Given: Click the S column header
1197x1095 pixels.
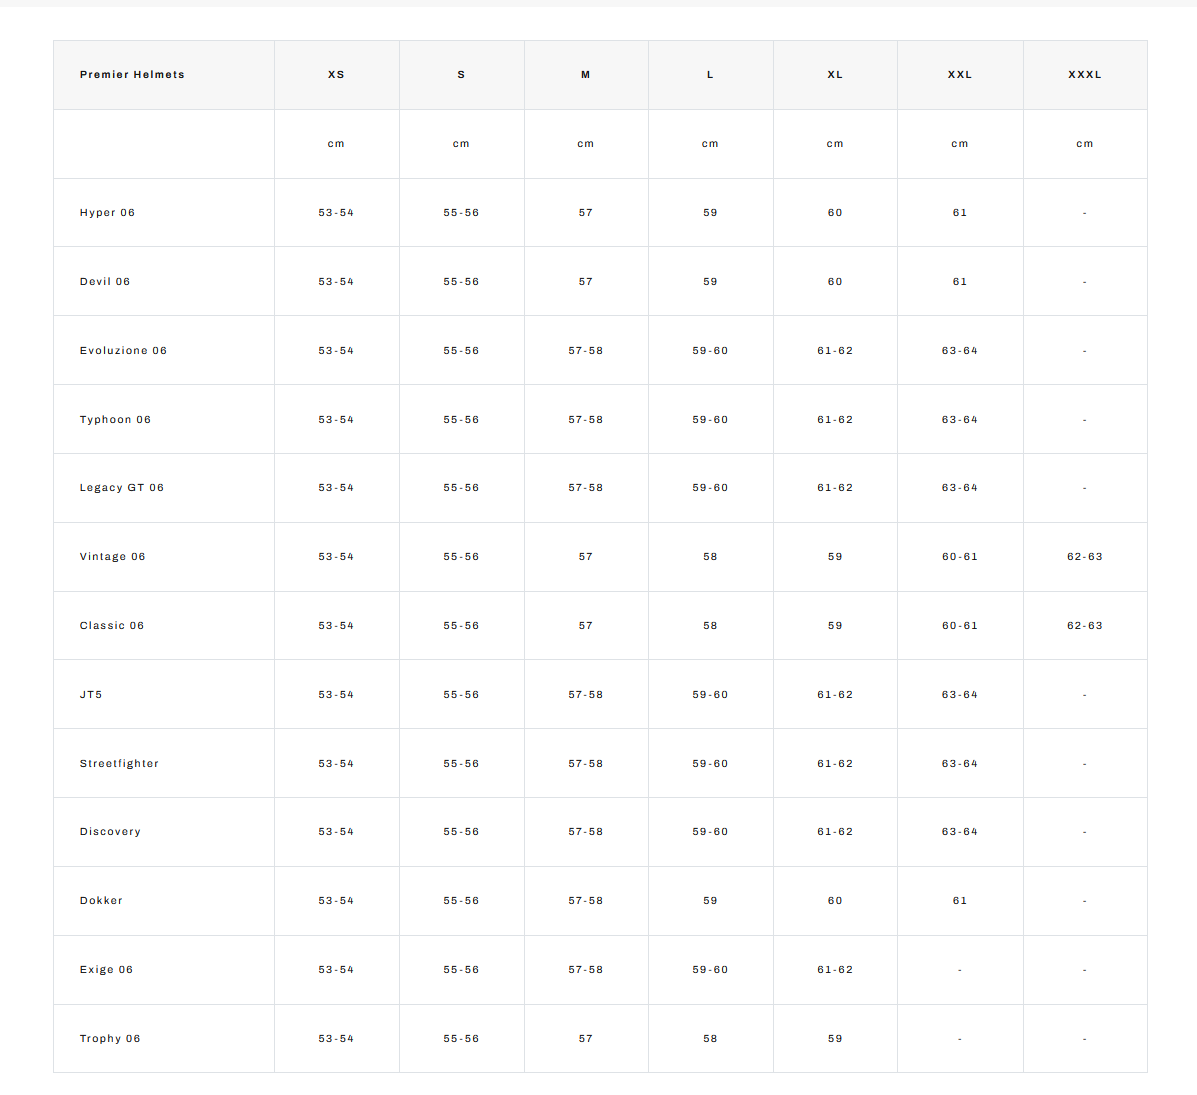Looking at the screenshot, I should (x=461, y=75).
